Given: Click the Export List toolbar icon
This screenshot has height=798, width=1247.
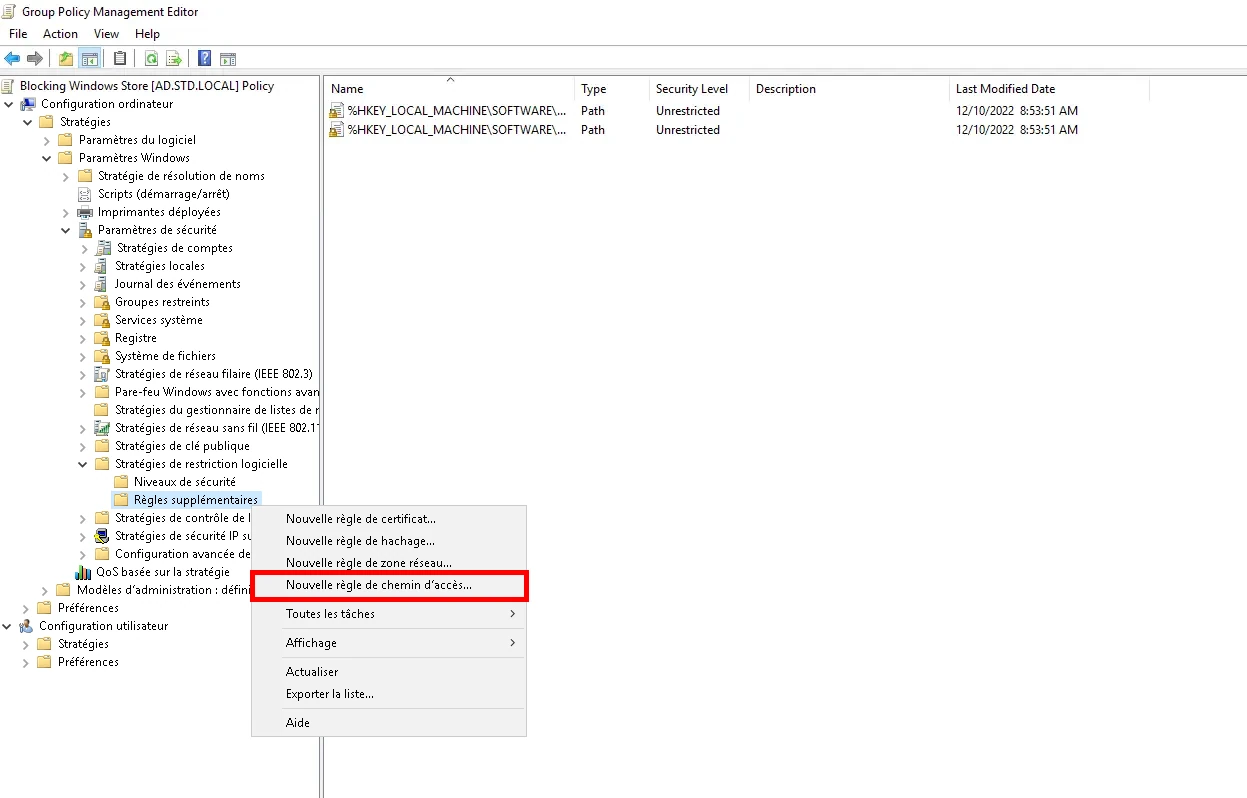Looking at the screenshot, I should (x=174, y=59).
